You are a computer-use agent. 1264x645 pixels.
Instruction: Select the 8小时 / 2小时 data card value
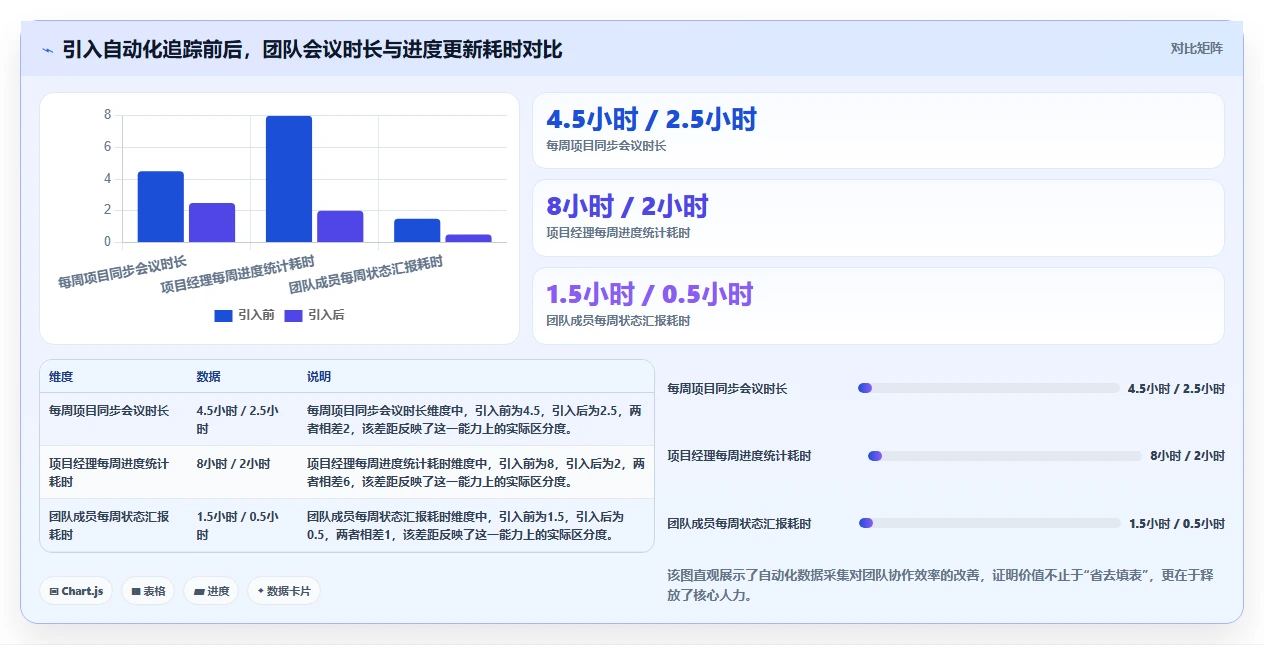pos(627,207)
